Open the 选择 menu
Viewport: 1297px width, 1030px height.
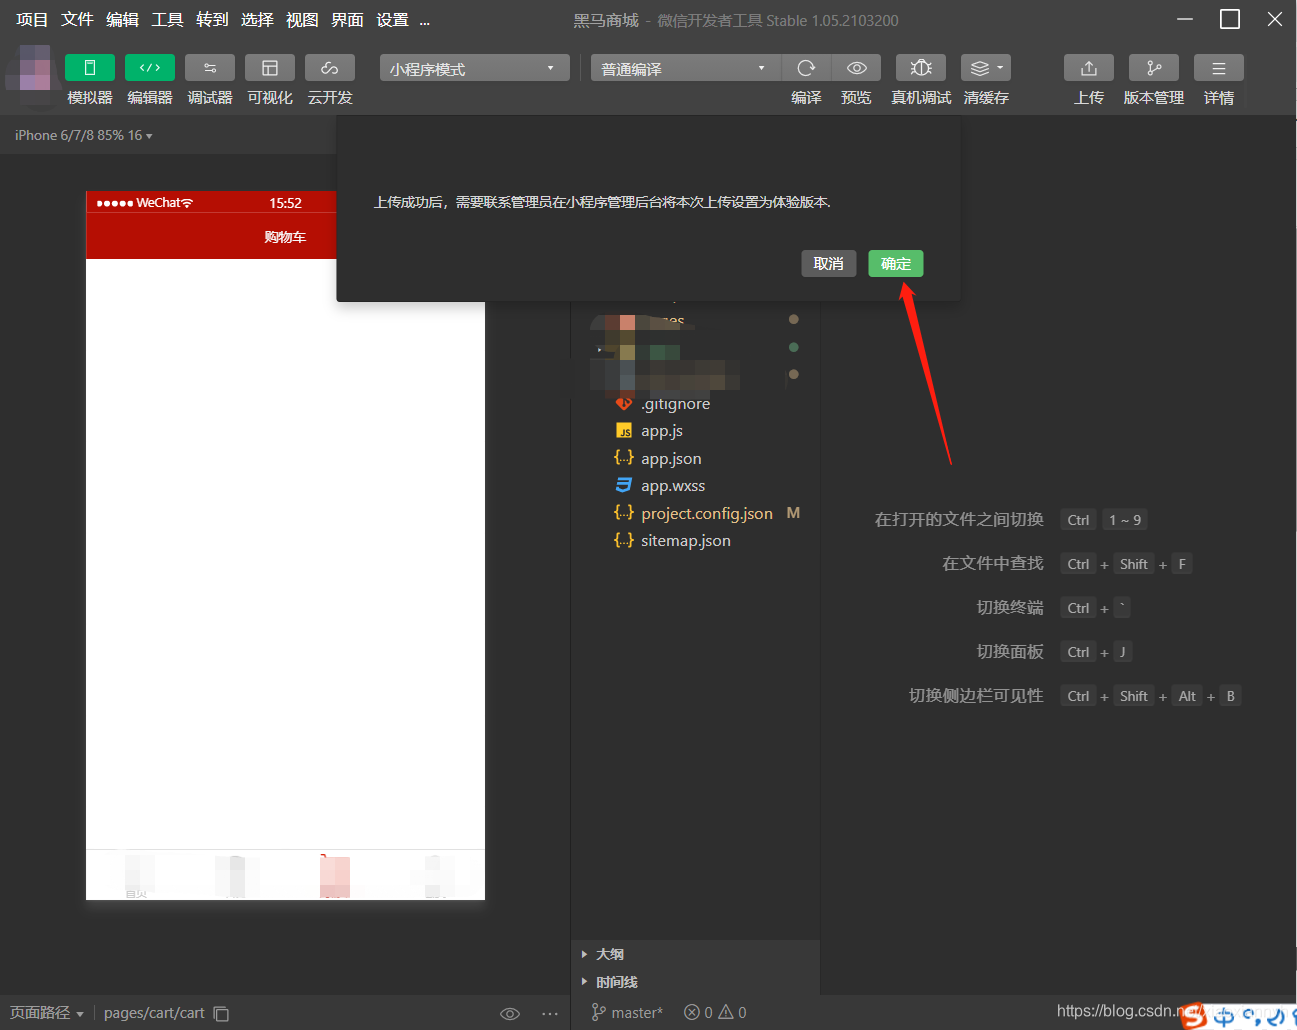coord(257,20)
